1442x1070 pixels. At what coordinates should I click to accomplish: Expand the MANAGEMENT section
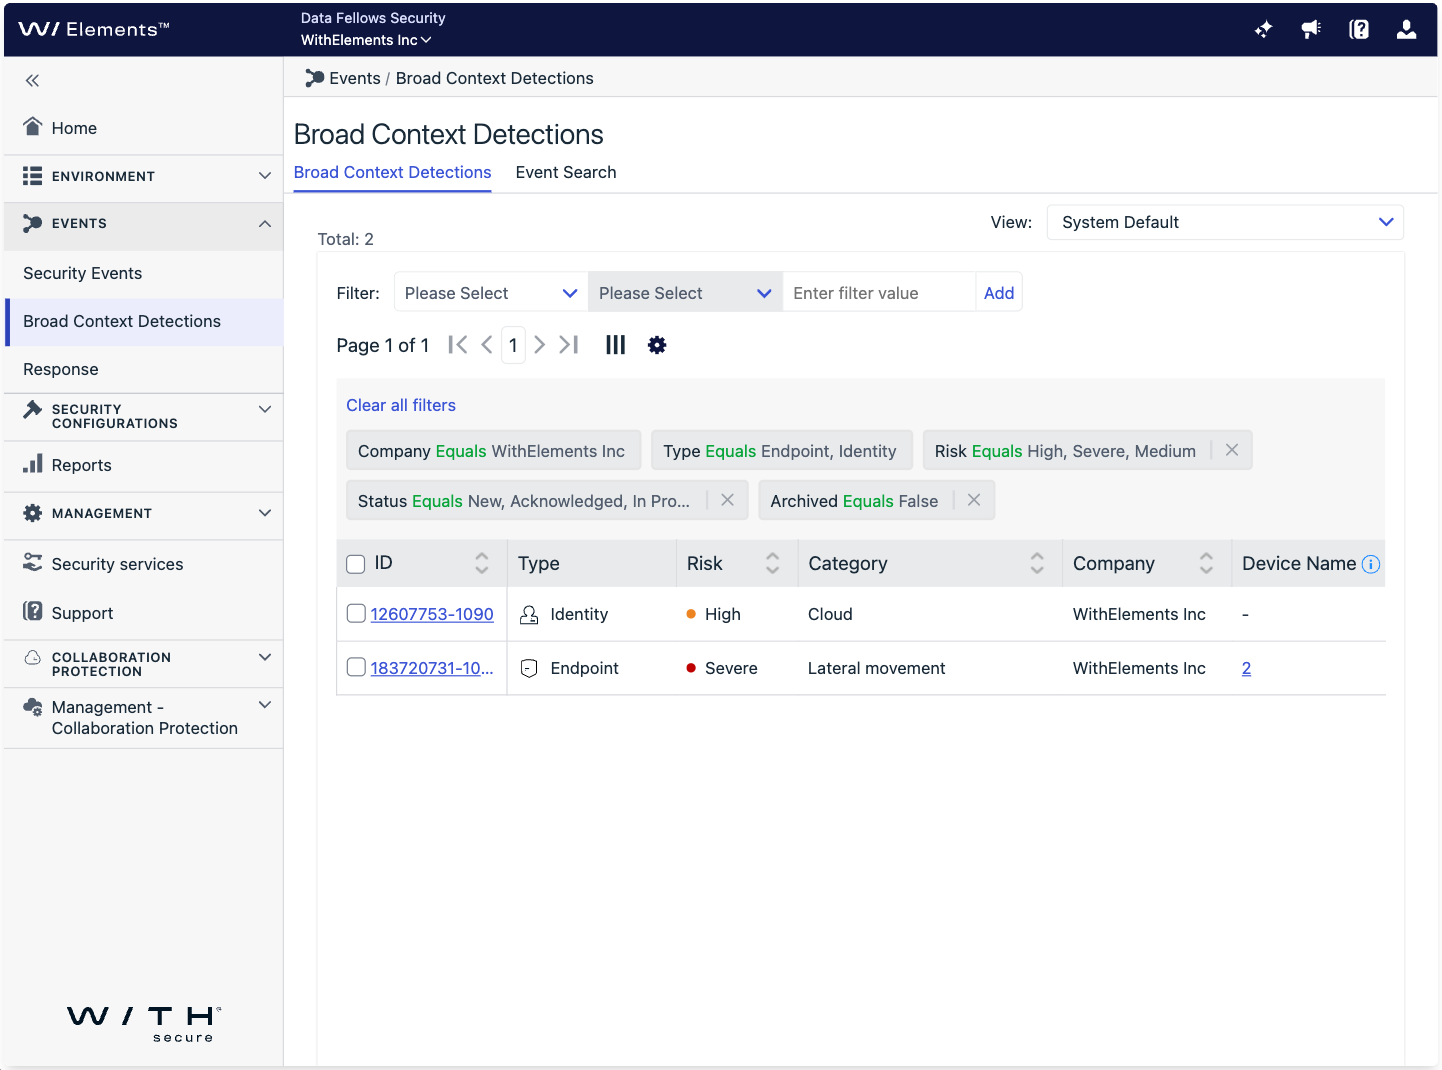click(144, 513)
